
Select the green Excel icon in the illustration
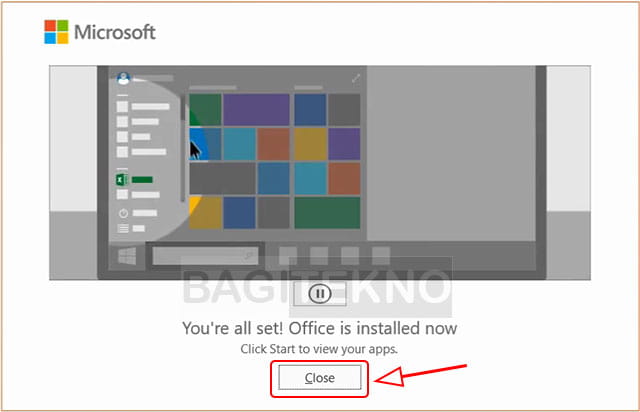121,179
